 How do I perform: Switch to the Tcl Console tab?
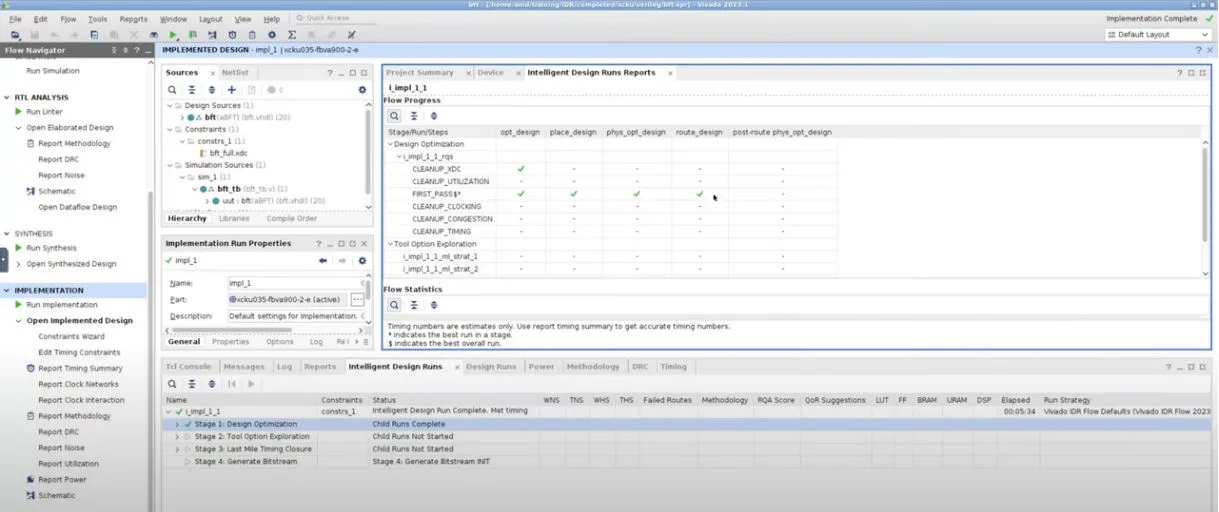point(188,367)
